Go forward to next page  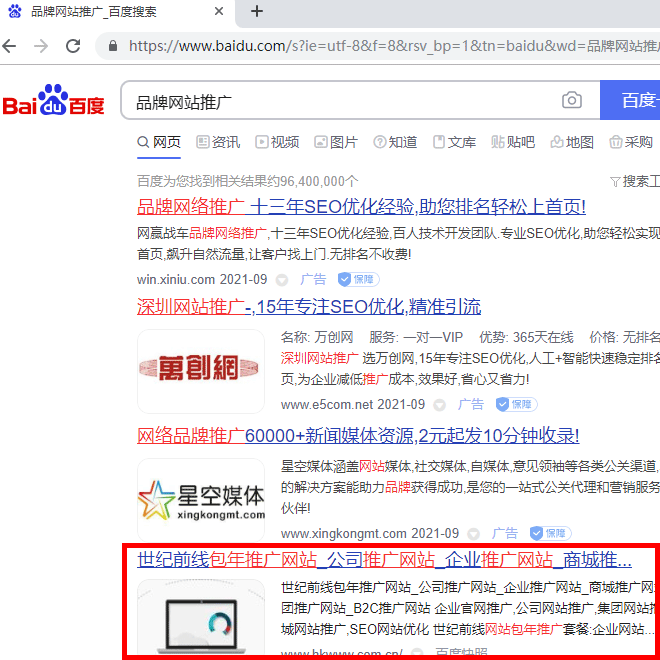[41, 45]
